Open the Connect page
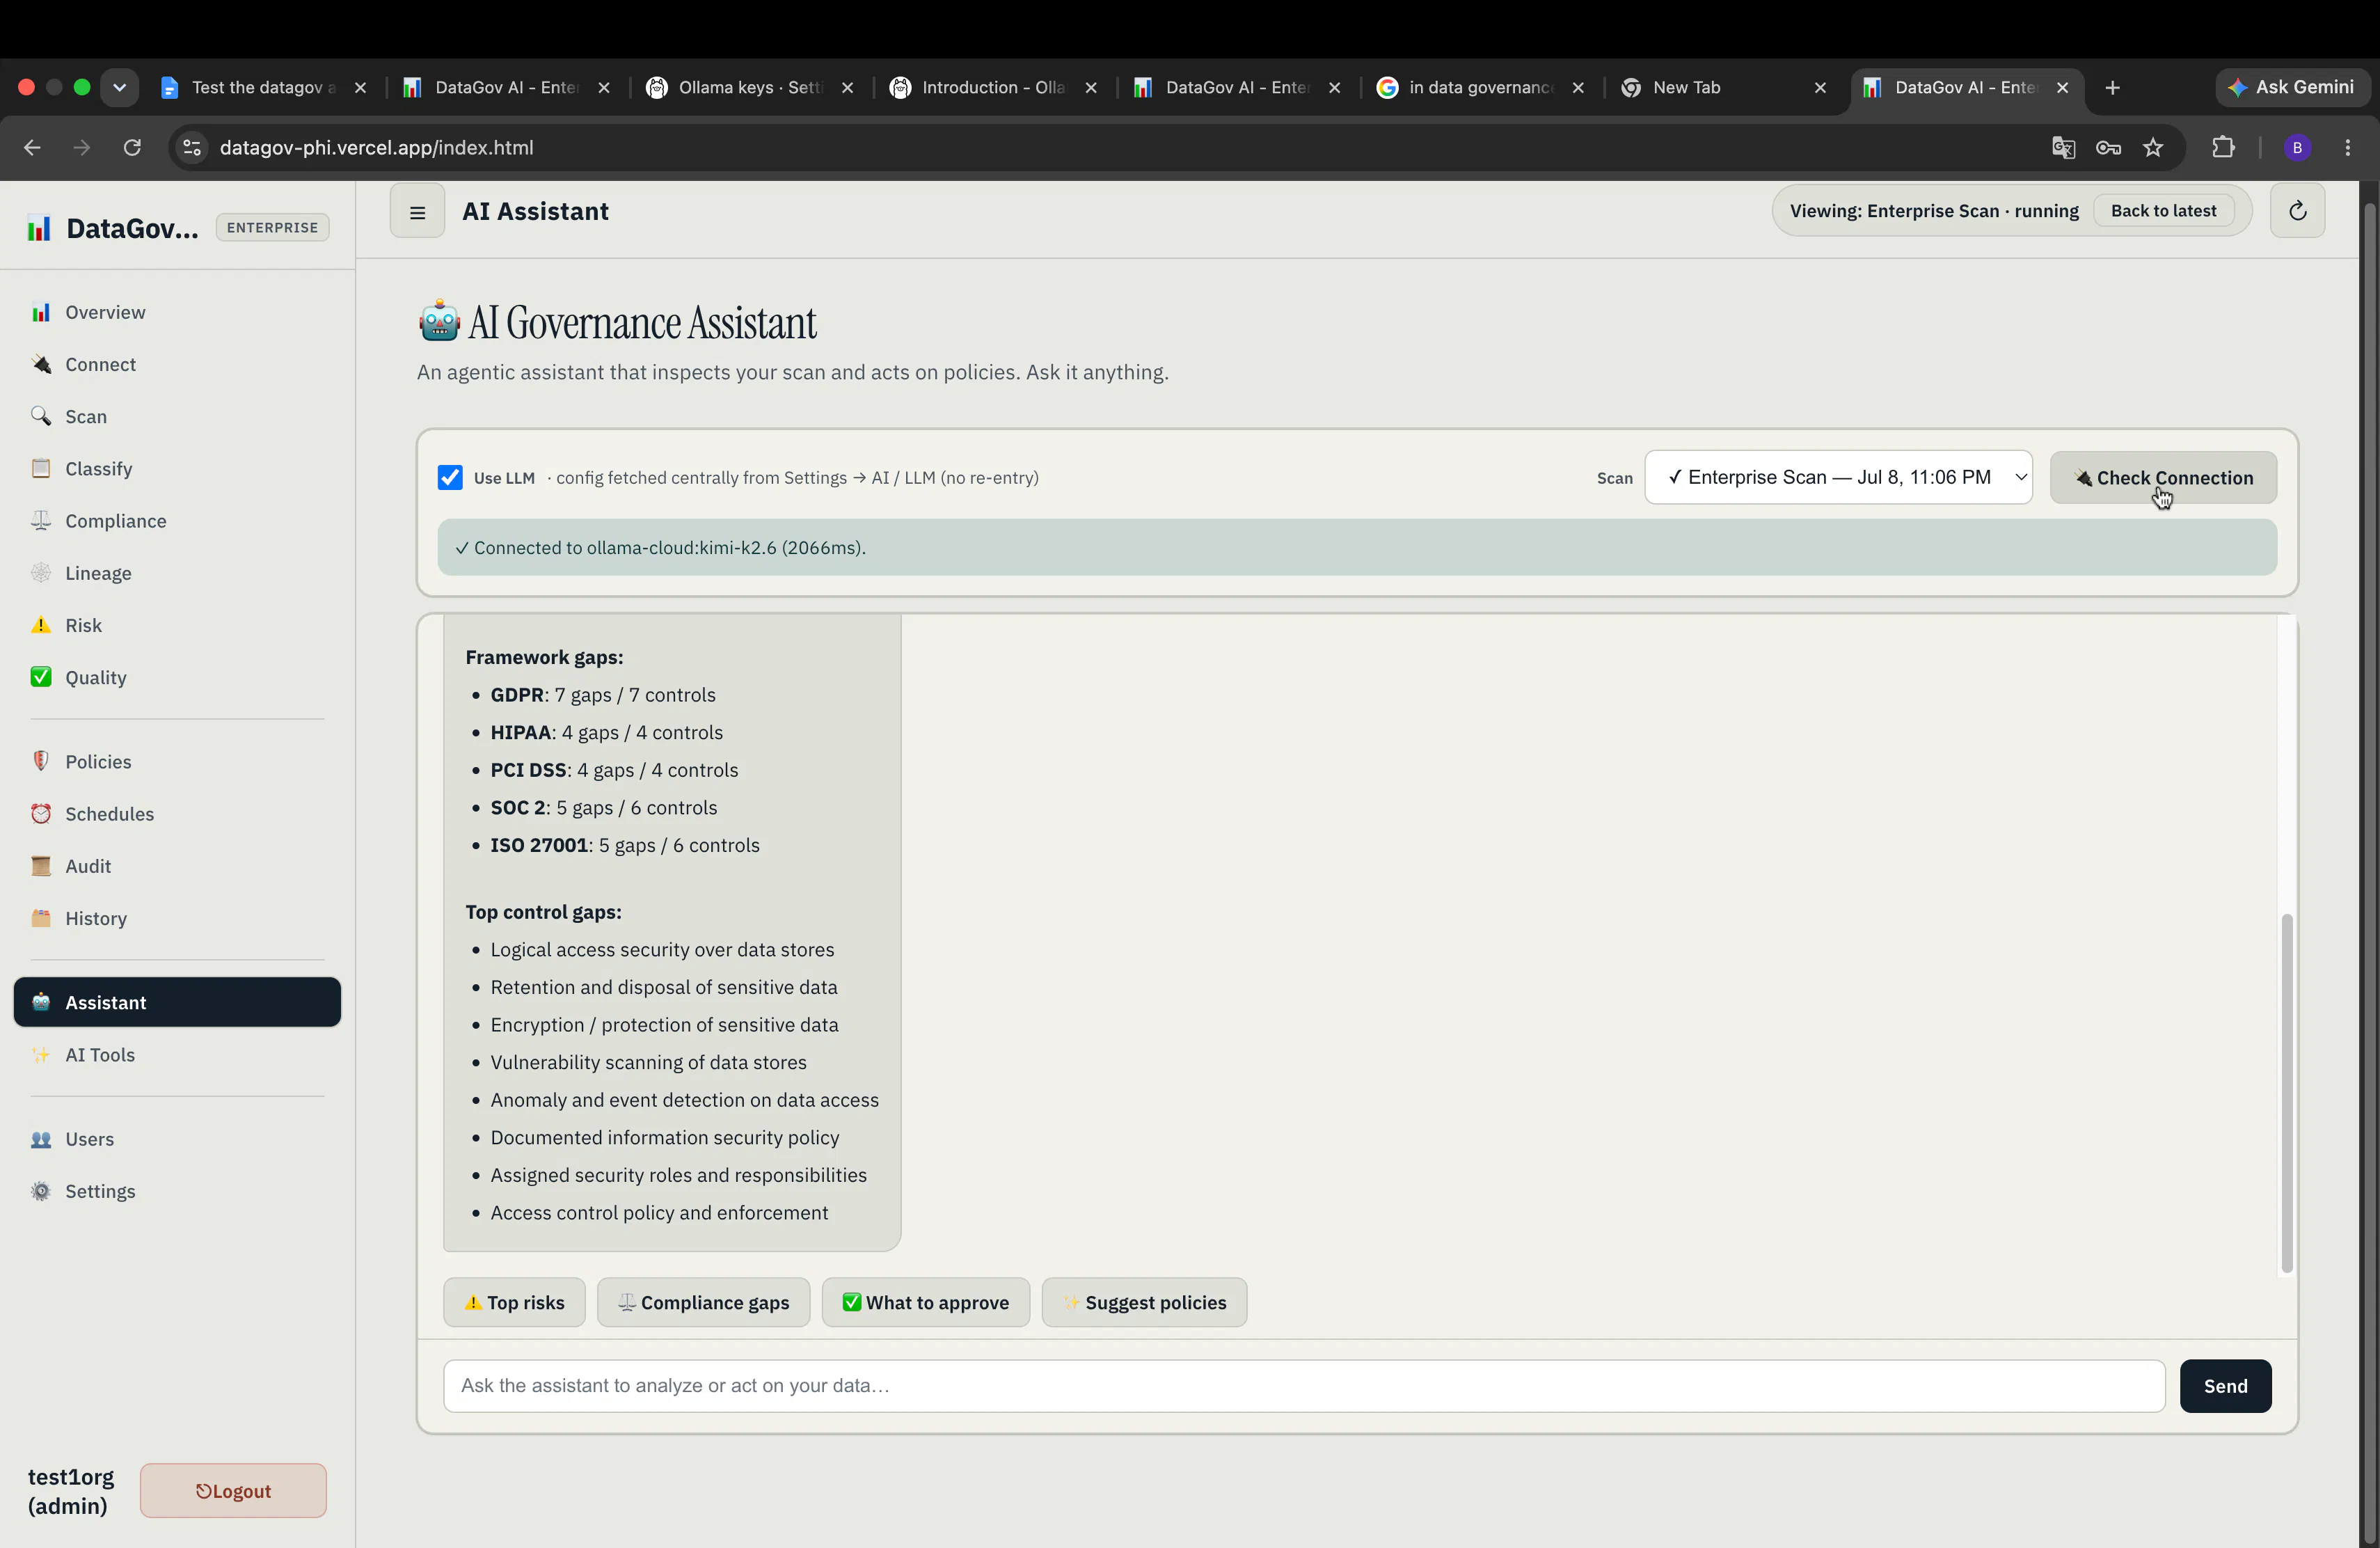The height and width of the screenshot is (1548, 2380). click(x=177, y=364)
